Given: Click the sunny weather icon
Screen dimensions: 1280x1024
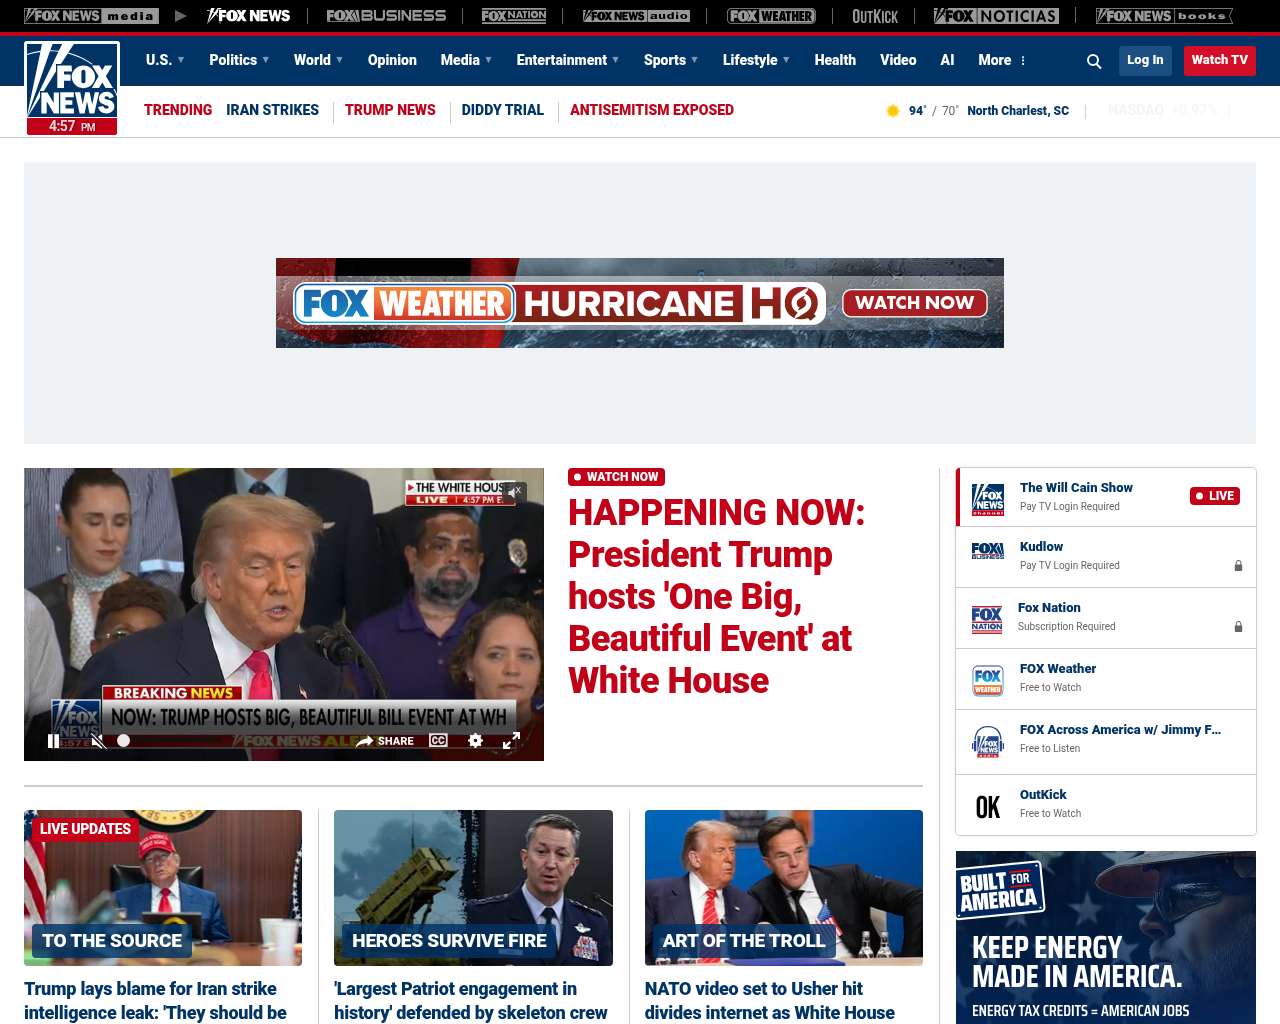Looking at the screenshot, I should [x=893, y=111].
